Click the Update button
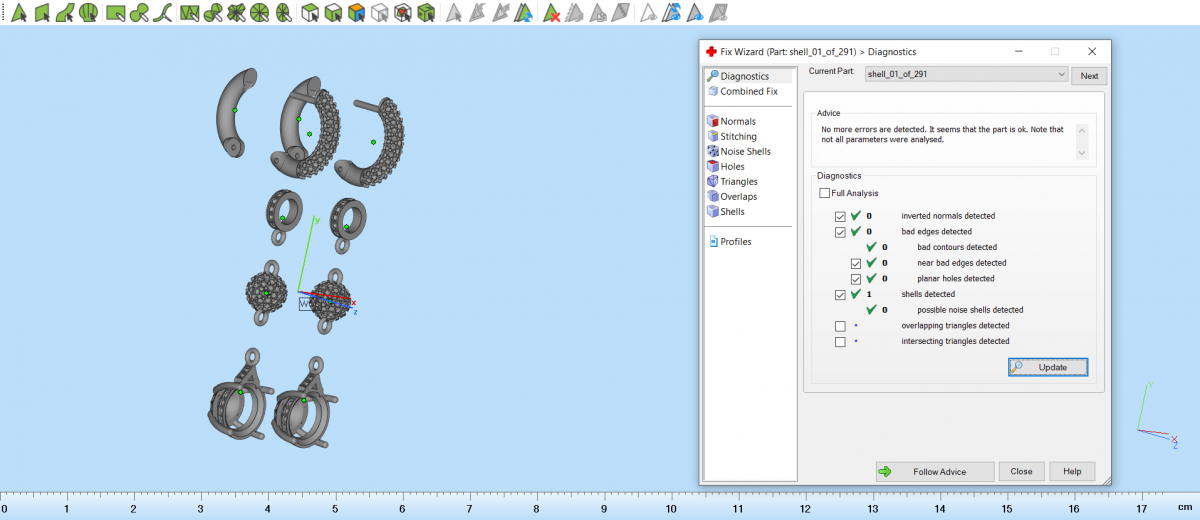This screenshot has width=1200, height=520. (x=1048, y=367)
